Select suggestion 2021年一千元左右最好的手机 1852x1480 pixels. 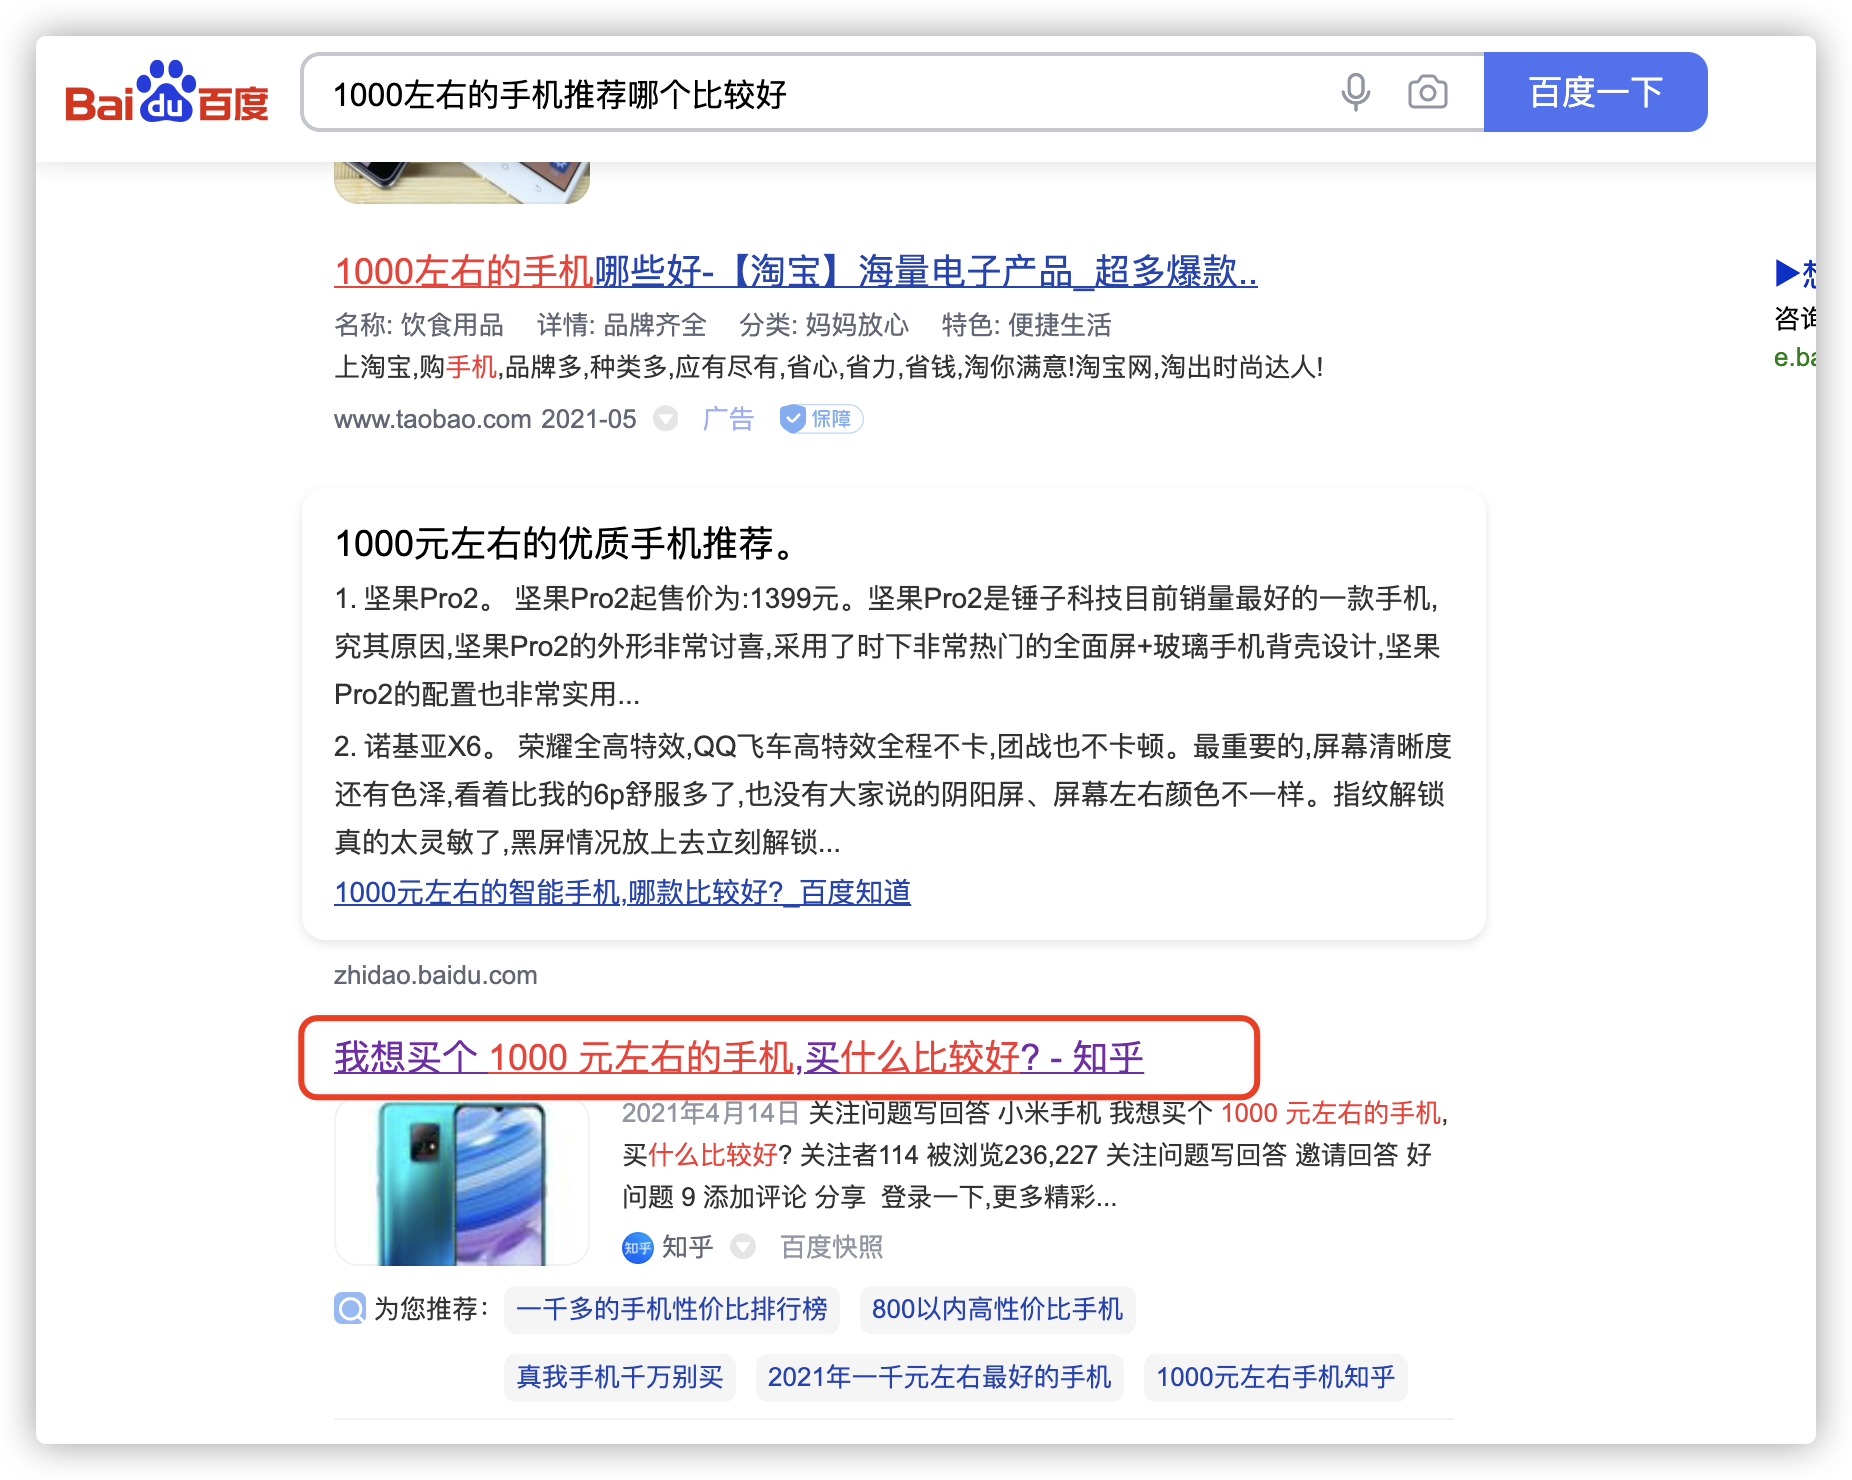[939, 1377]
